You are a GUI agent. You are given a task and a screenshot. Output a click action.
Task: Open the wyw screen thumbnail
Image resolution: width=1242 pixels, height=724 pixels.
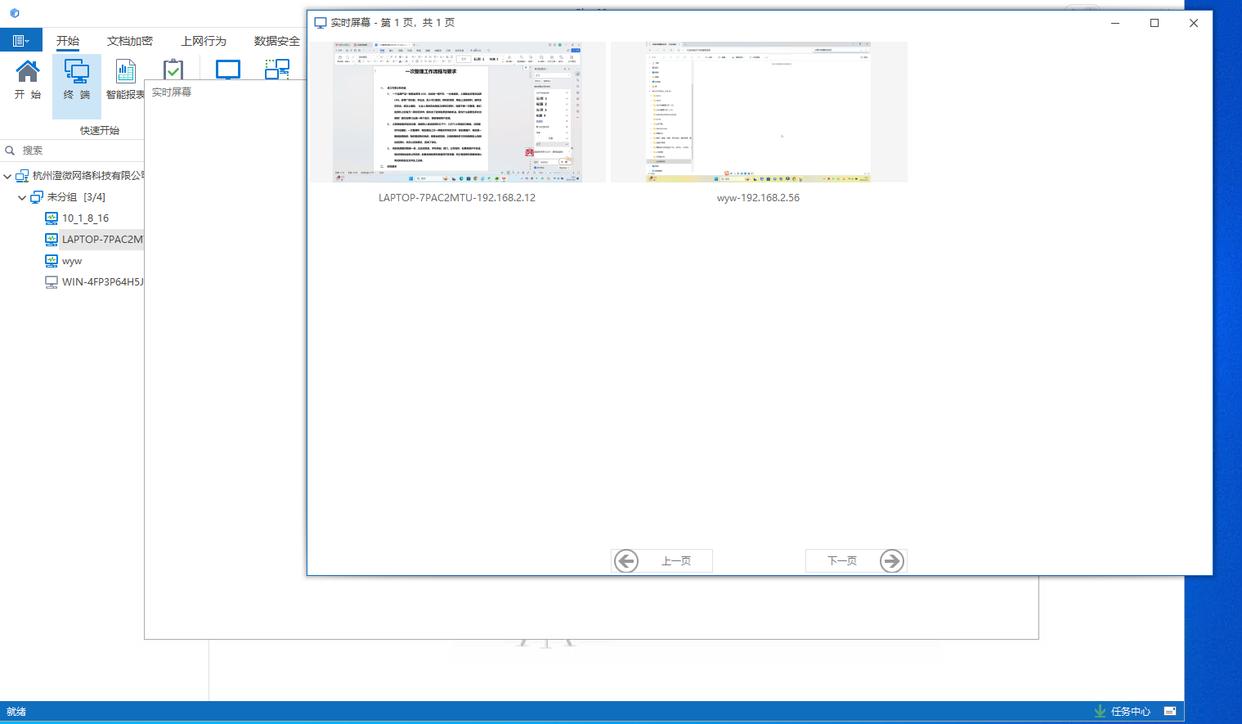click(758, 111)
